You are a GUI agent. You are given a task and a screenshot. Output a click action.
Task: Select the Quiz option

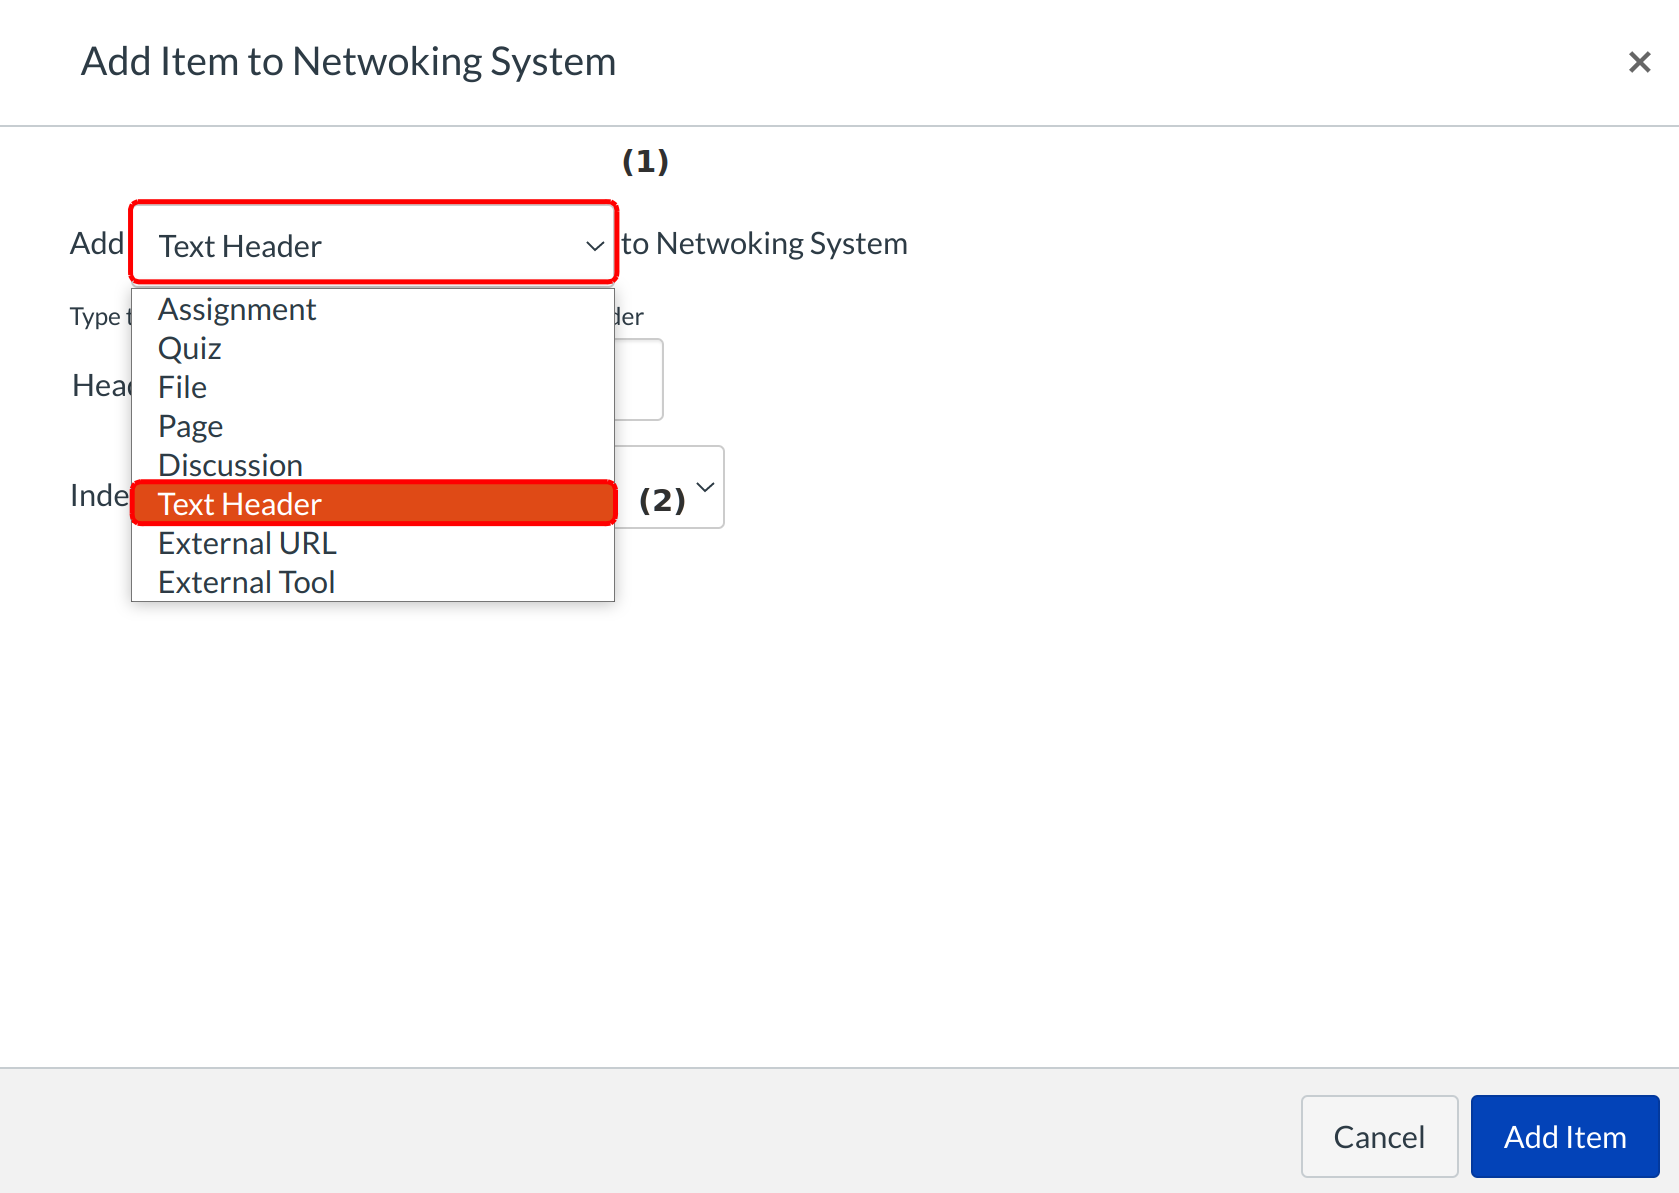190,349
